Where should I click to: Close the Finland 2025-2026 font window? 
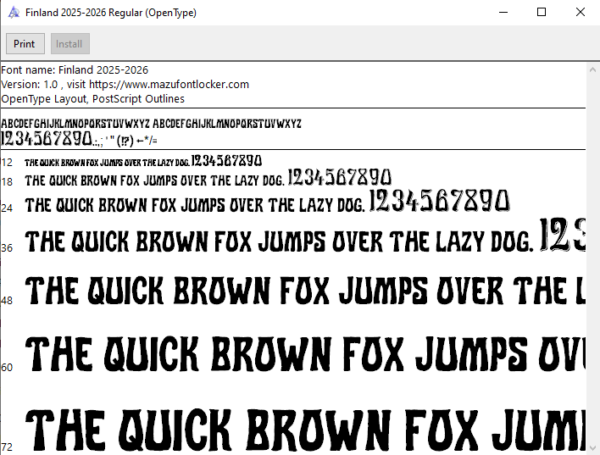pos(580,12)
